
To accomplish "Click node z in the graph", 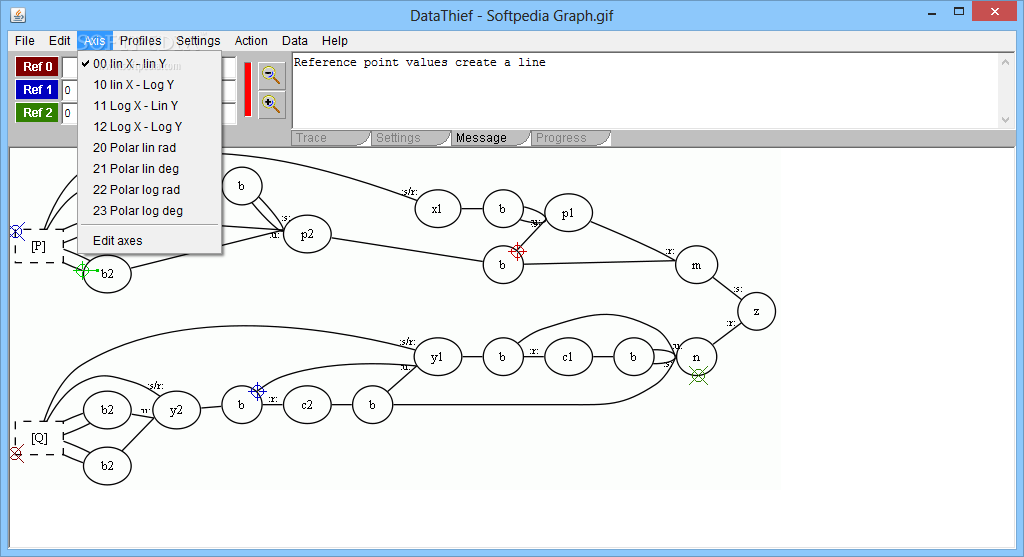I will [x=756, y=311].
